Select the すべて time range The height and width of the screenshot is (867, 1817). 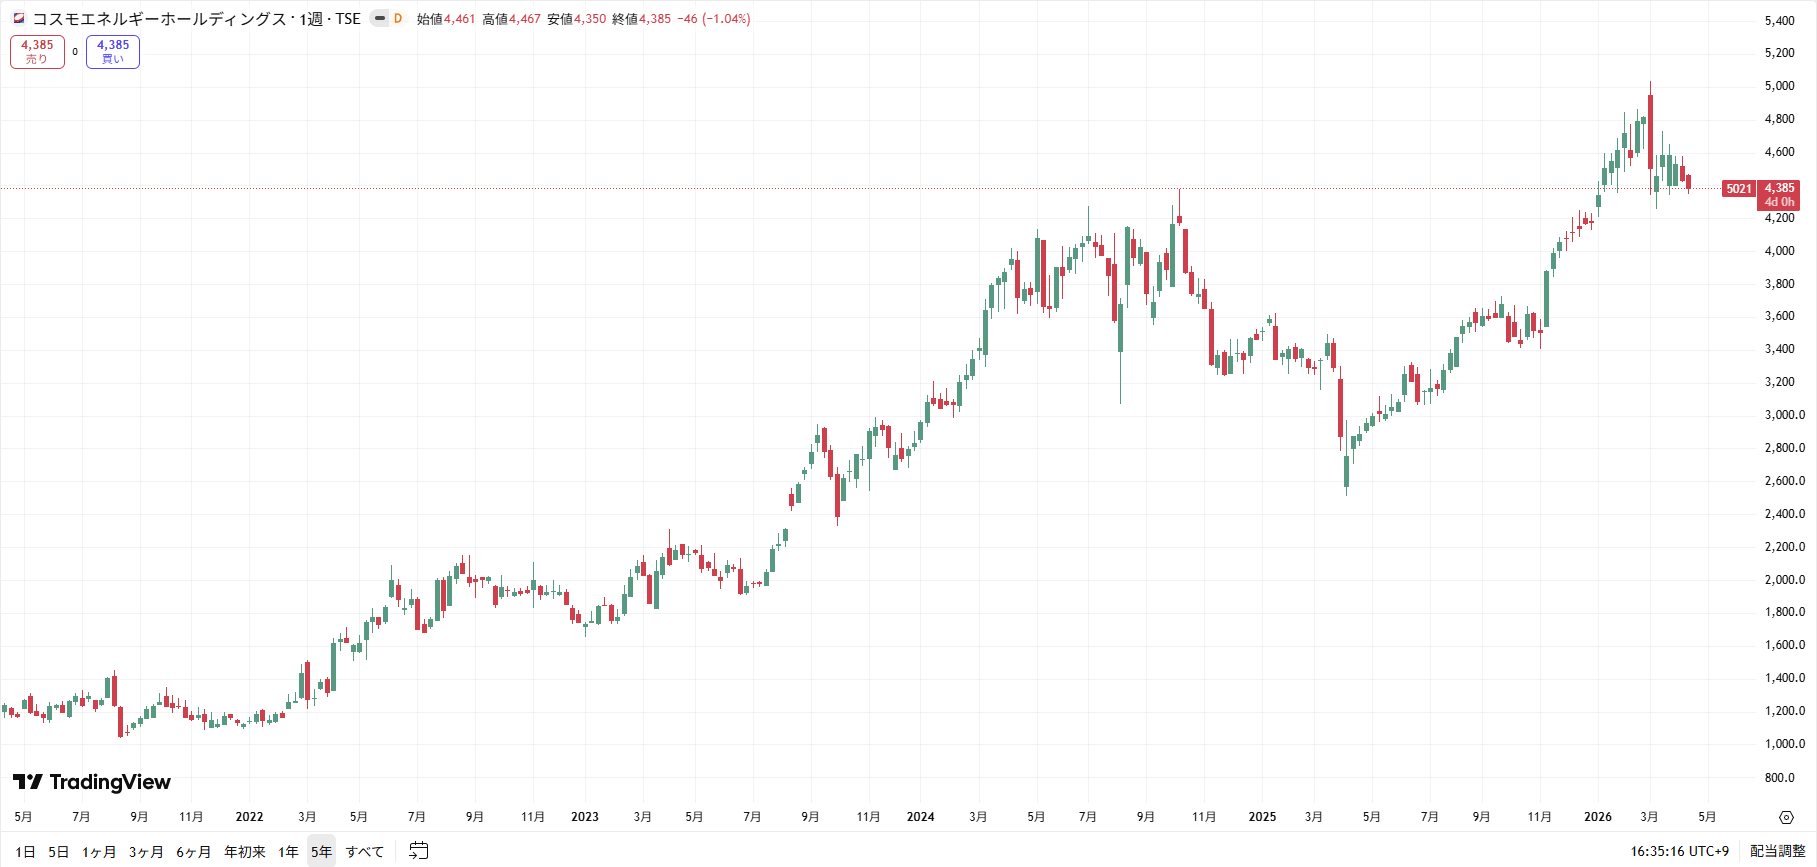tap(365, 852)
